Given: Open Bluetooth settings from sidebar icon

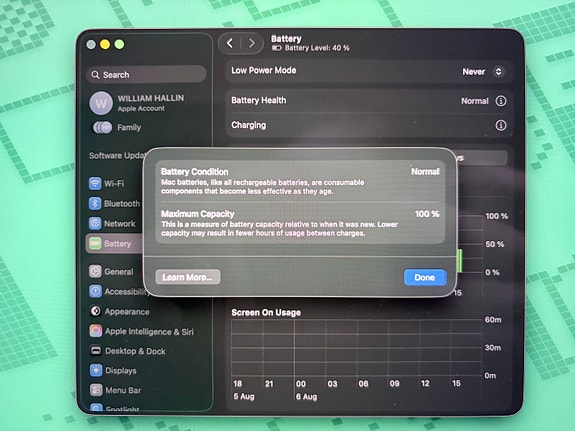Looking at the screenshot, I should [x=95, y=203].
